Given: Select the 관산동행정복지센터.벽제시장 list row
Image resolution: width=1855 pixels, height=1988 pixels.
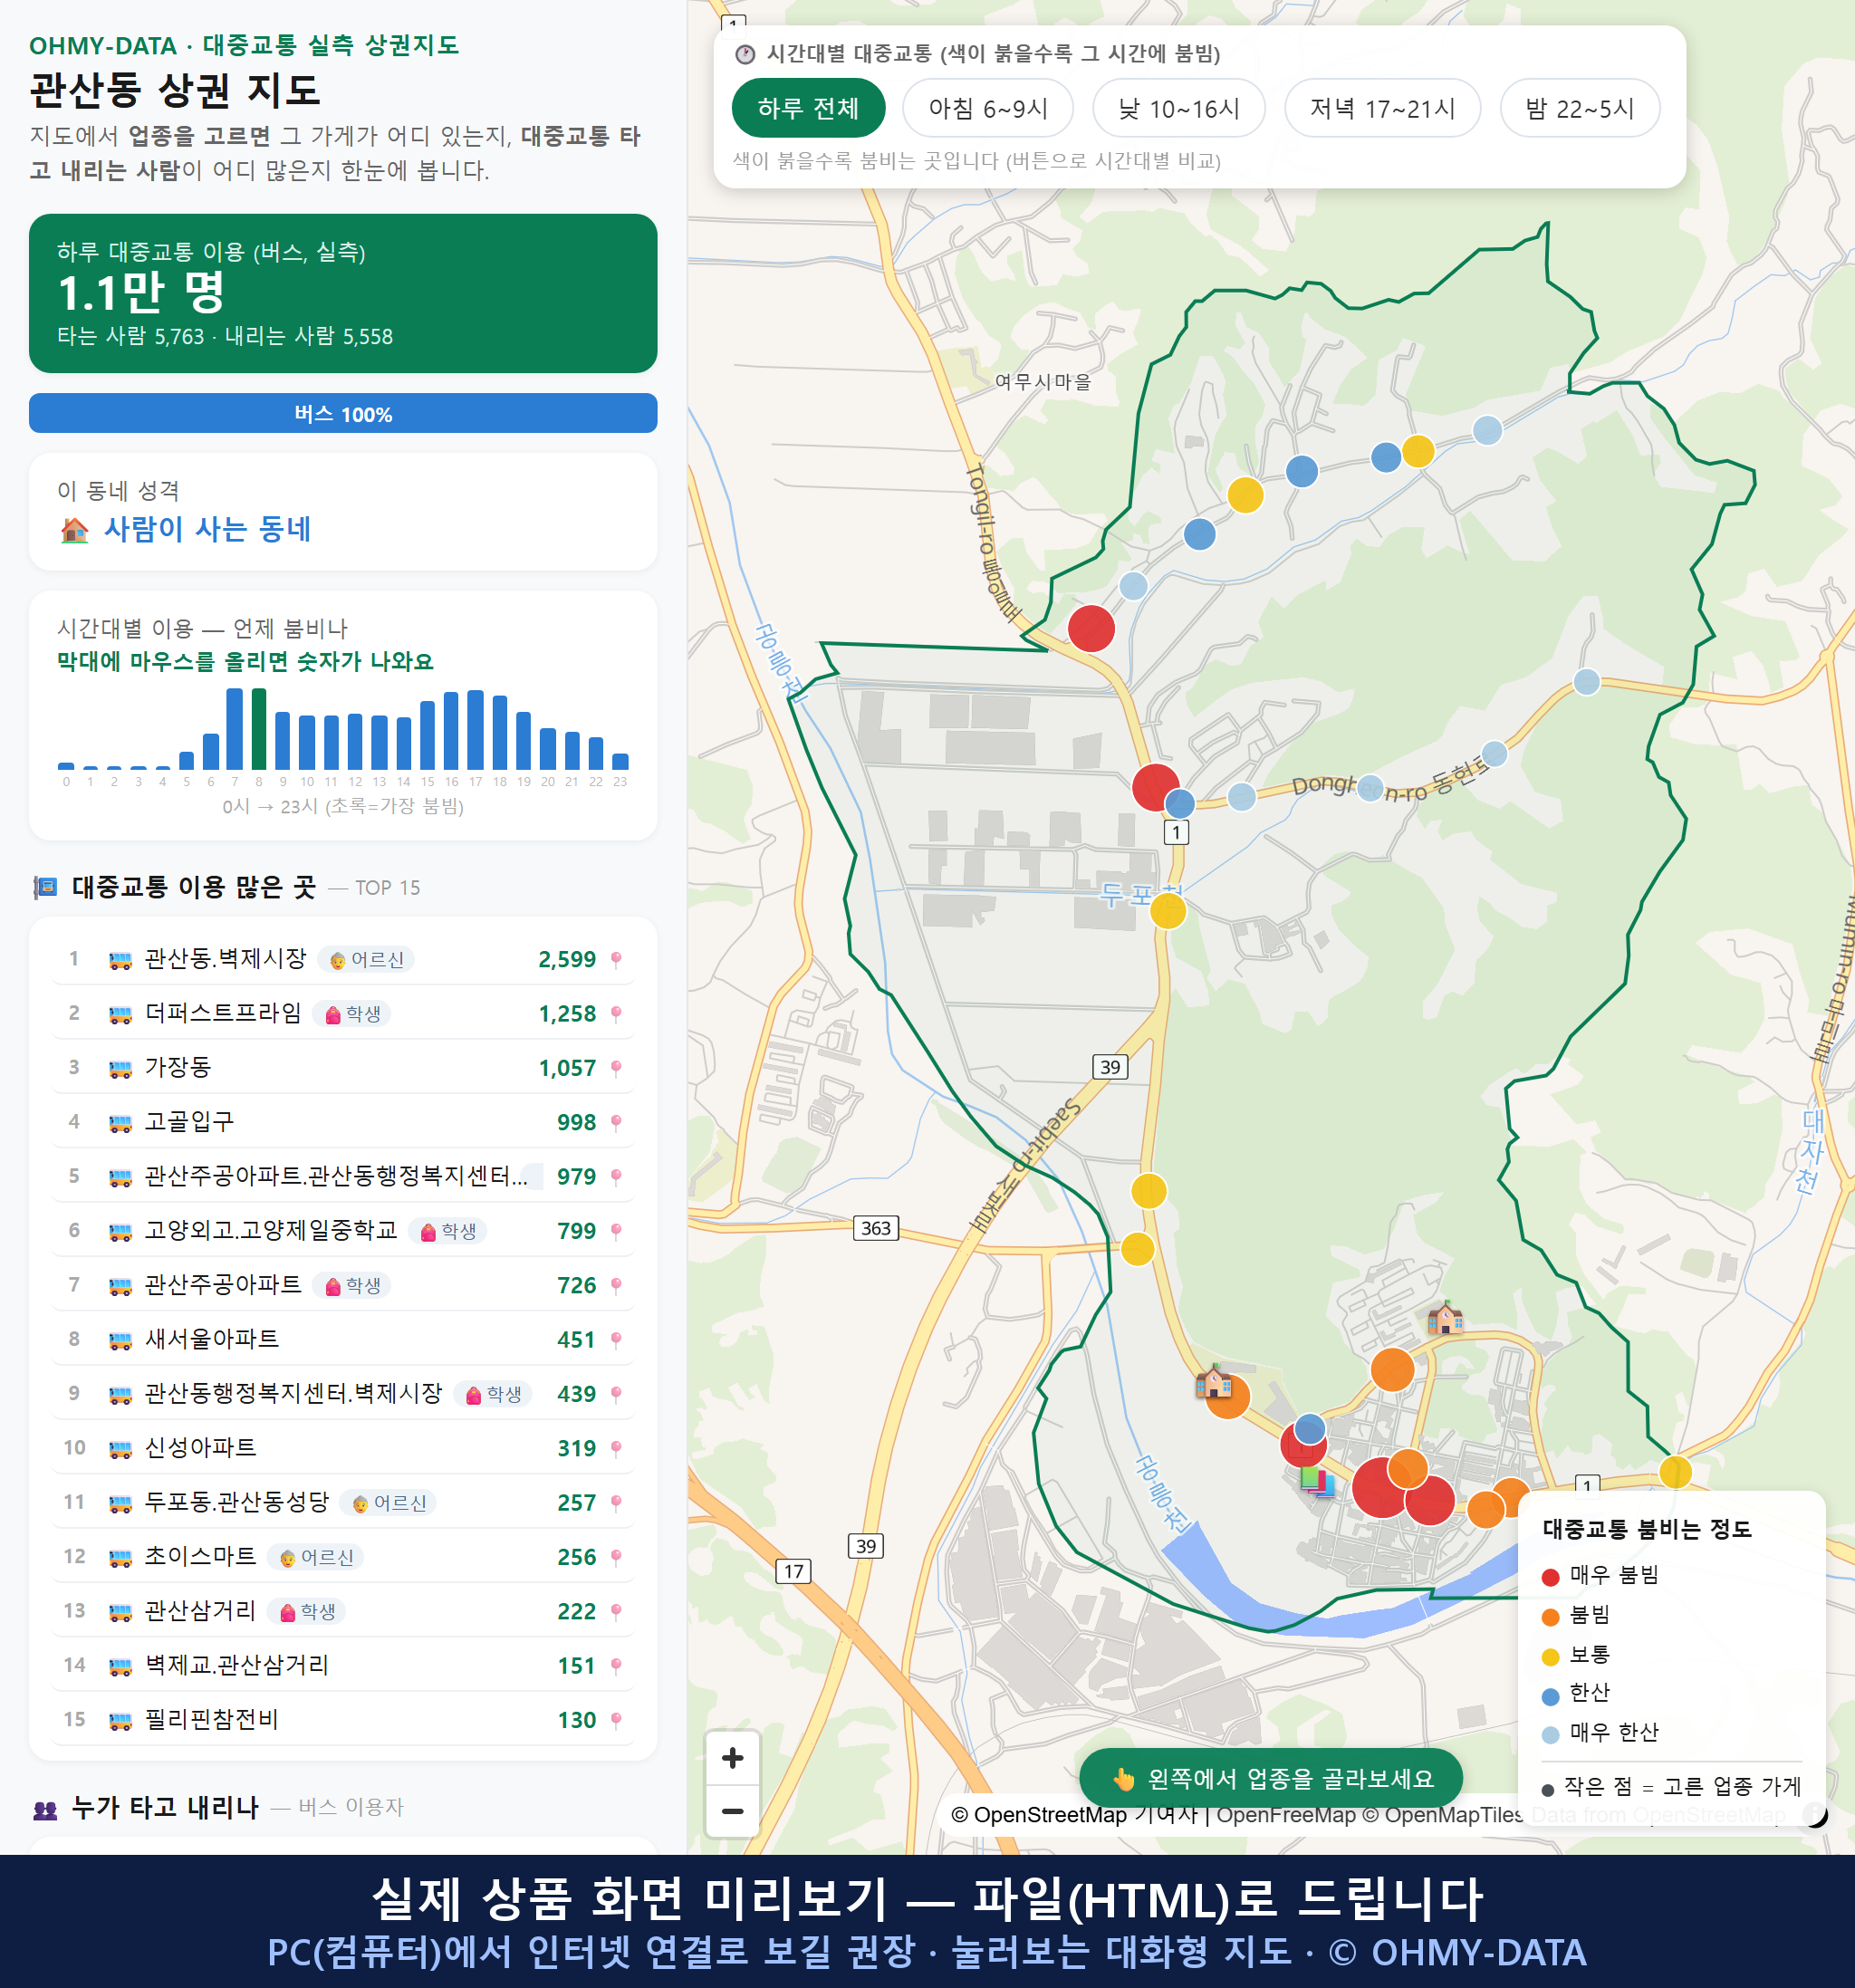Looking at the screenshot, I should [x=342, y=1393].
